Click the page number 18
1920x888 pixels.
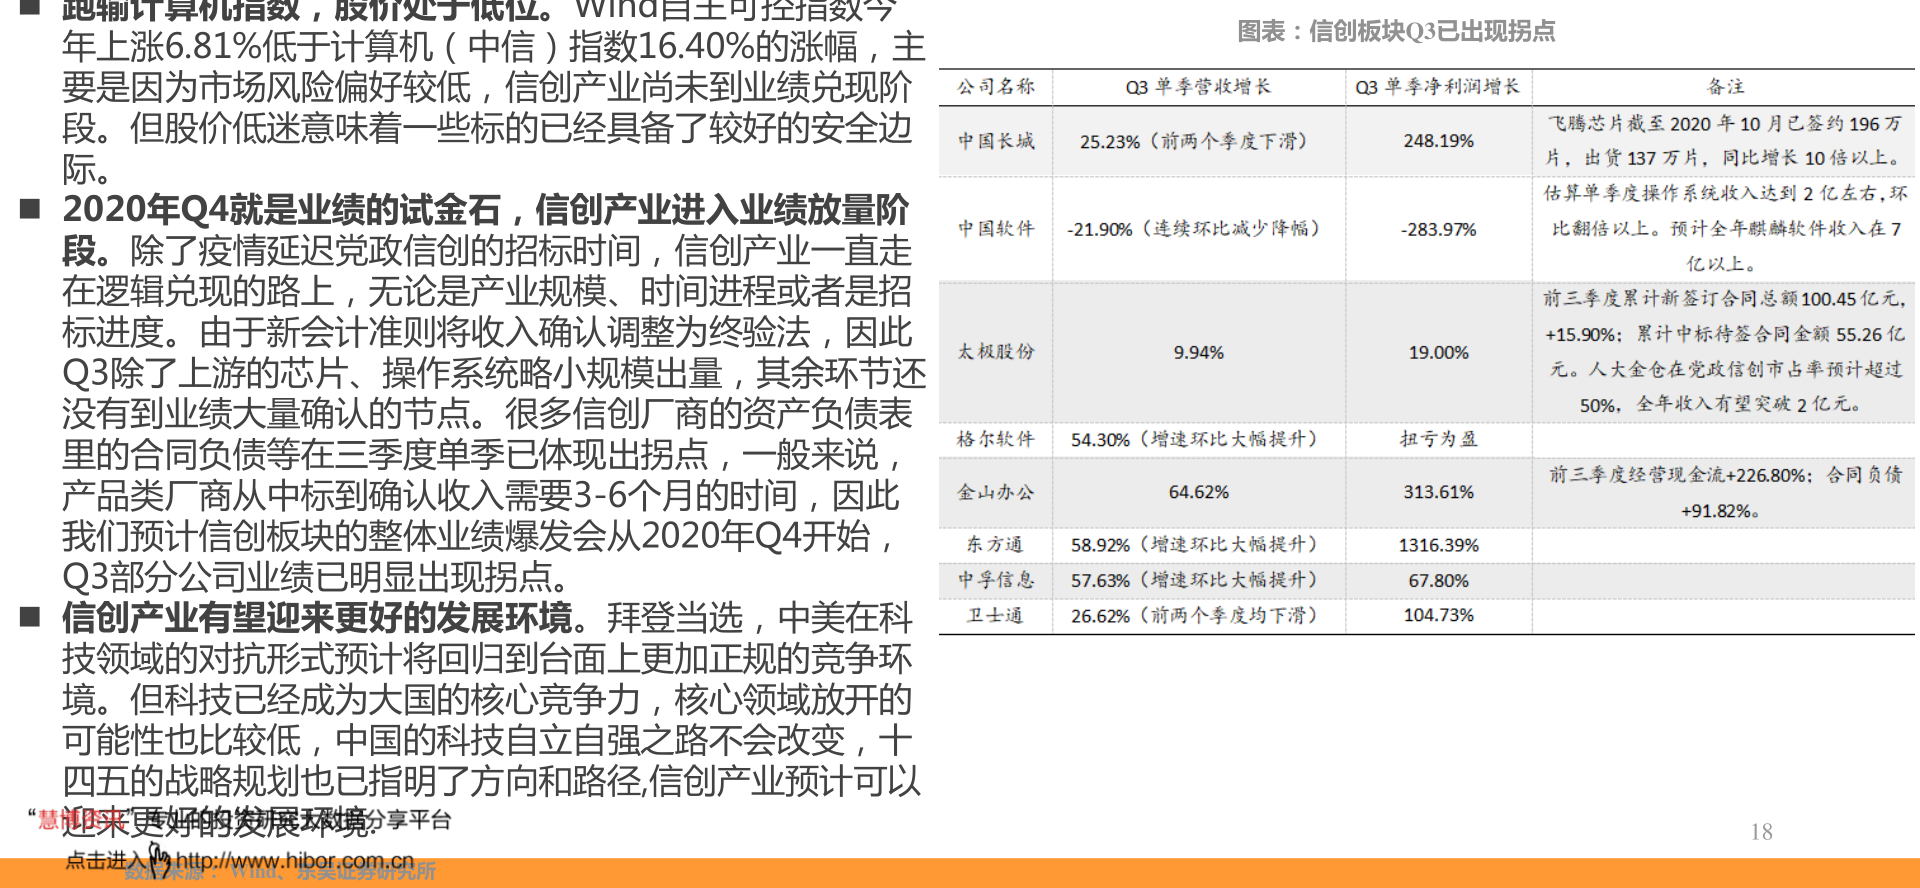pyautogui.click(x=1761, y=832)
